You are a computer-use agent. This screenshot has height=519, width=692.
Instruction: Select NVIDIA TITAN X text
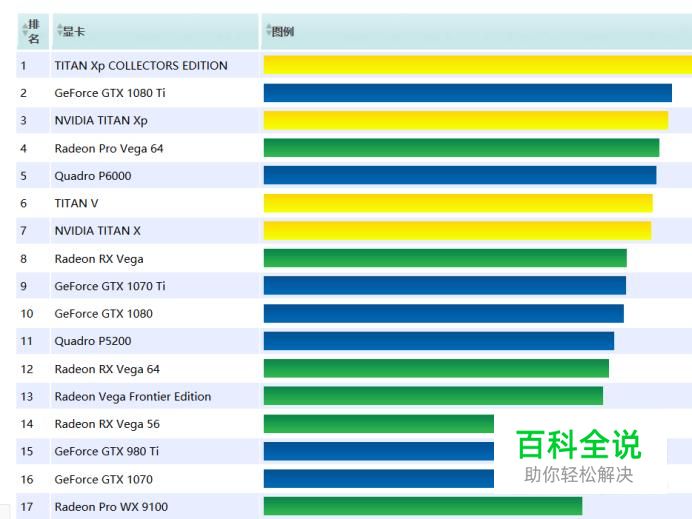(x=98, y=231)
